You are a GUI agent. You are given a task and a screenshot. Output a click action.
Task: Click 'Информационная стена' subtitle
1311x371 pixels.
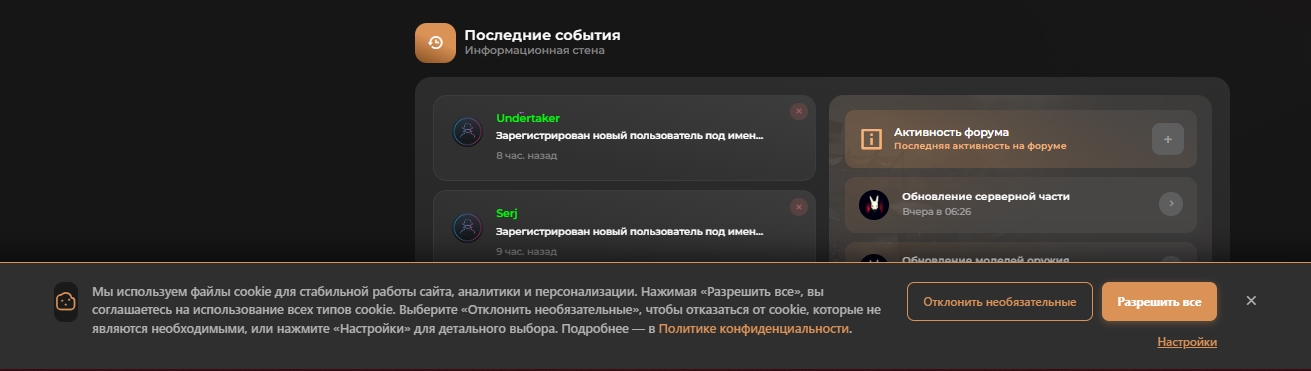tap(534, 50)
